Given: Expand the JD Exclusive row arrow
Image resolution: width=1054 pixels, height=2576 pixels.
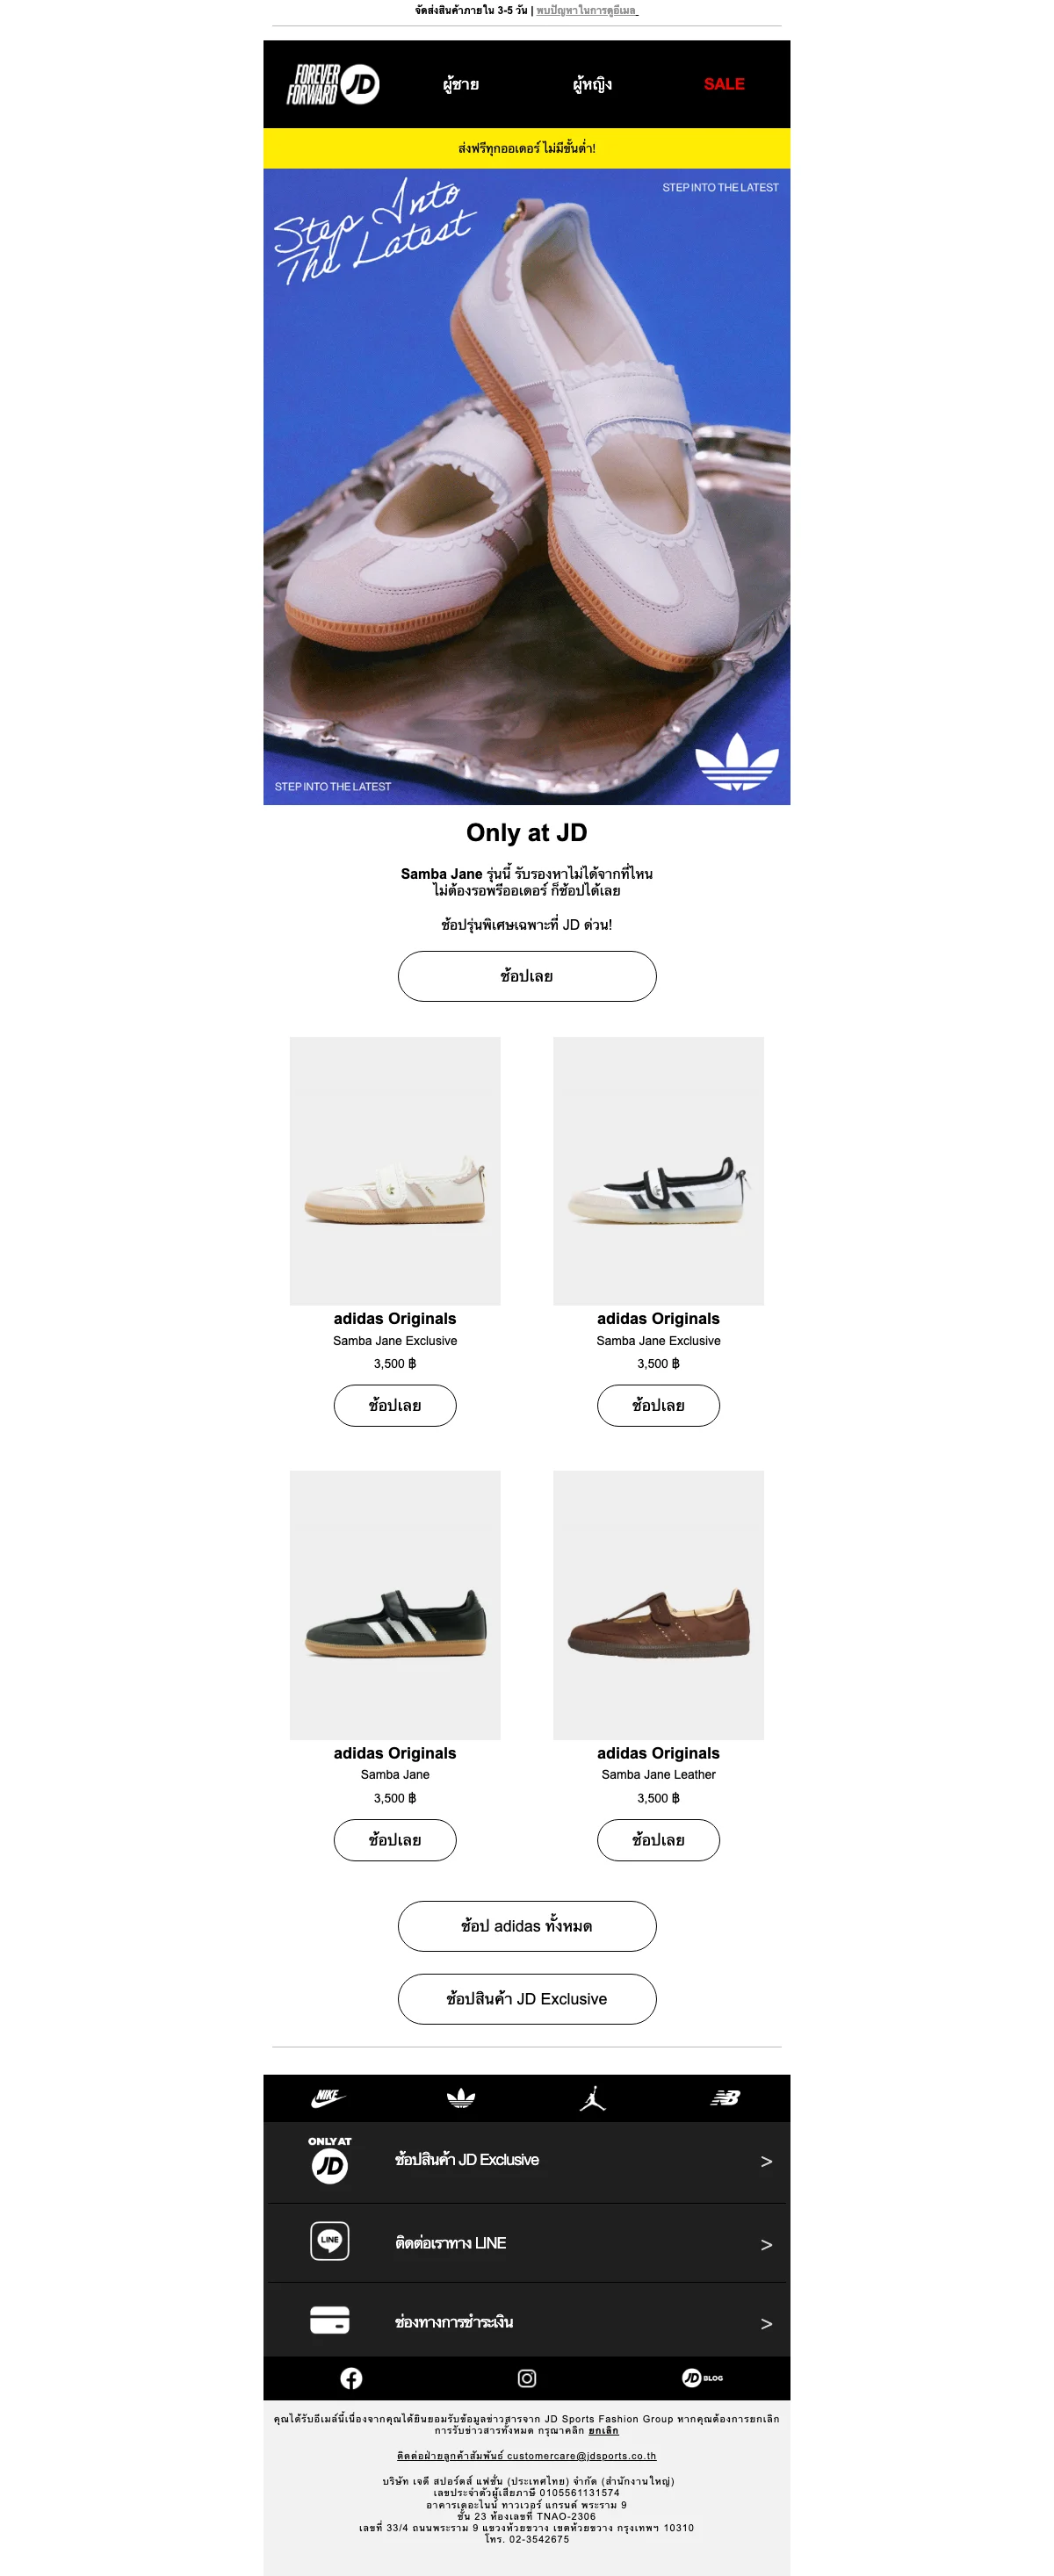Looking at the screenshot, I should coord(766,2161).
